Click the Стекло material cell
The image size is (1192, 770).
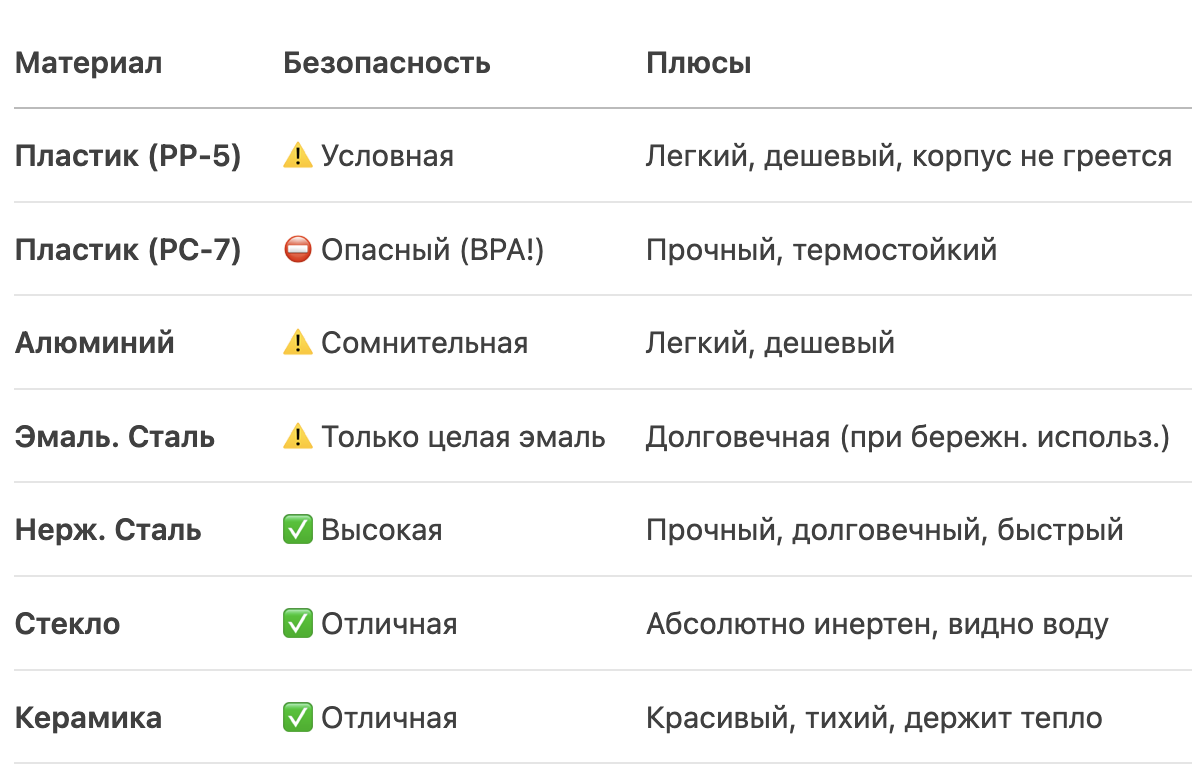click(68, 624)
